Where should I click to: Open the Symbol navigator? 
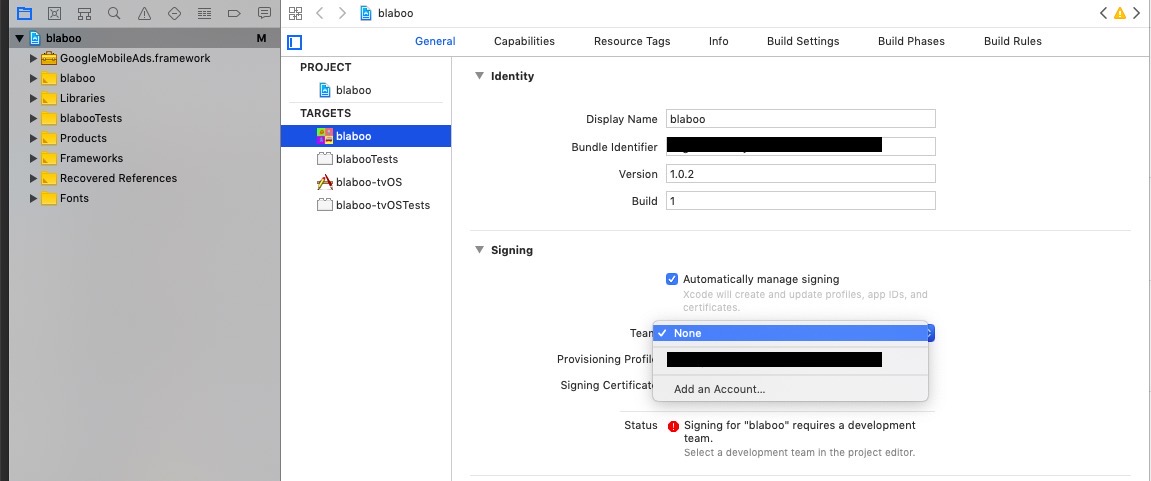coord(84,13)
